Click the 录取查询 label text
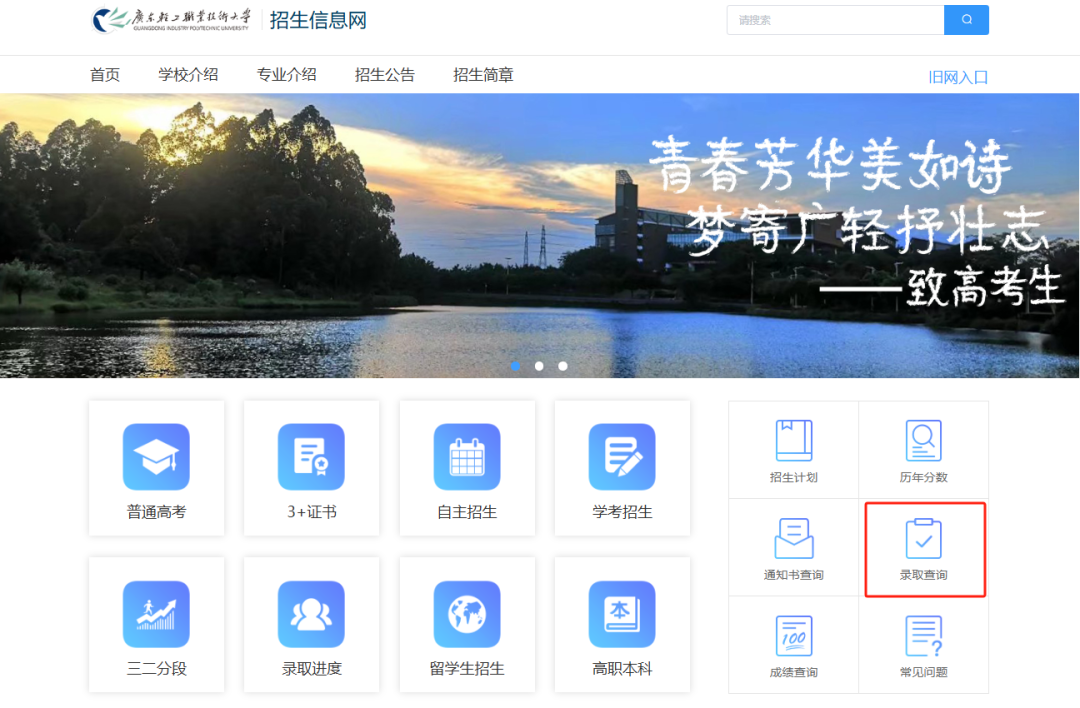This screenshot has height=708, width=1080. pos(924,574)
